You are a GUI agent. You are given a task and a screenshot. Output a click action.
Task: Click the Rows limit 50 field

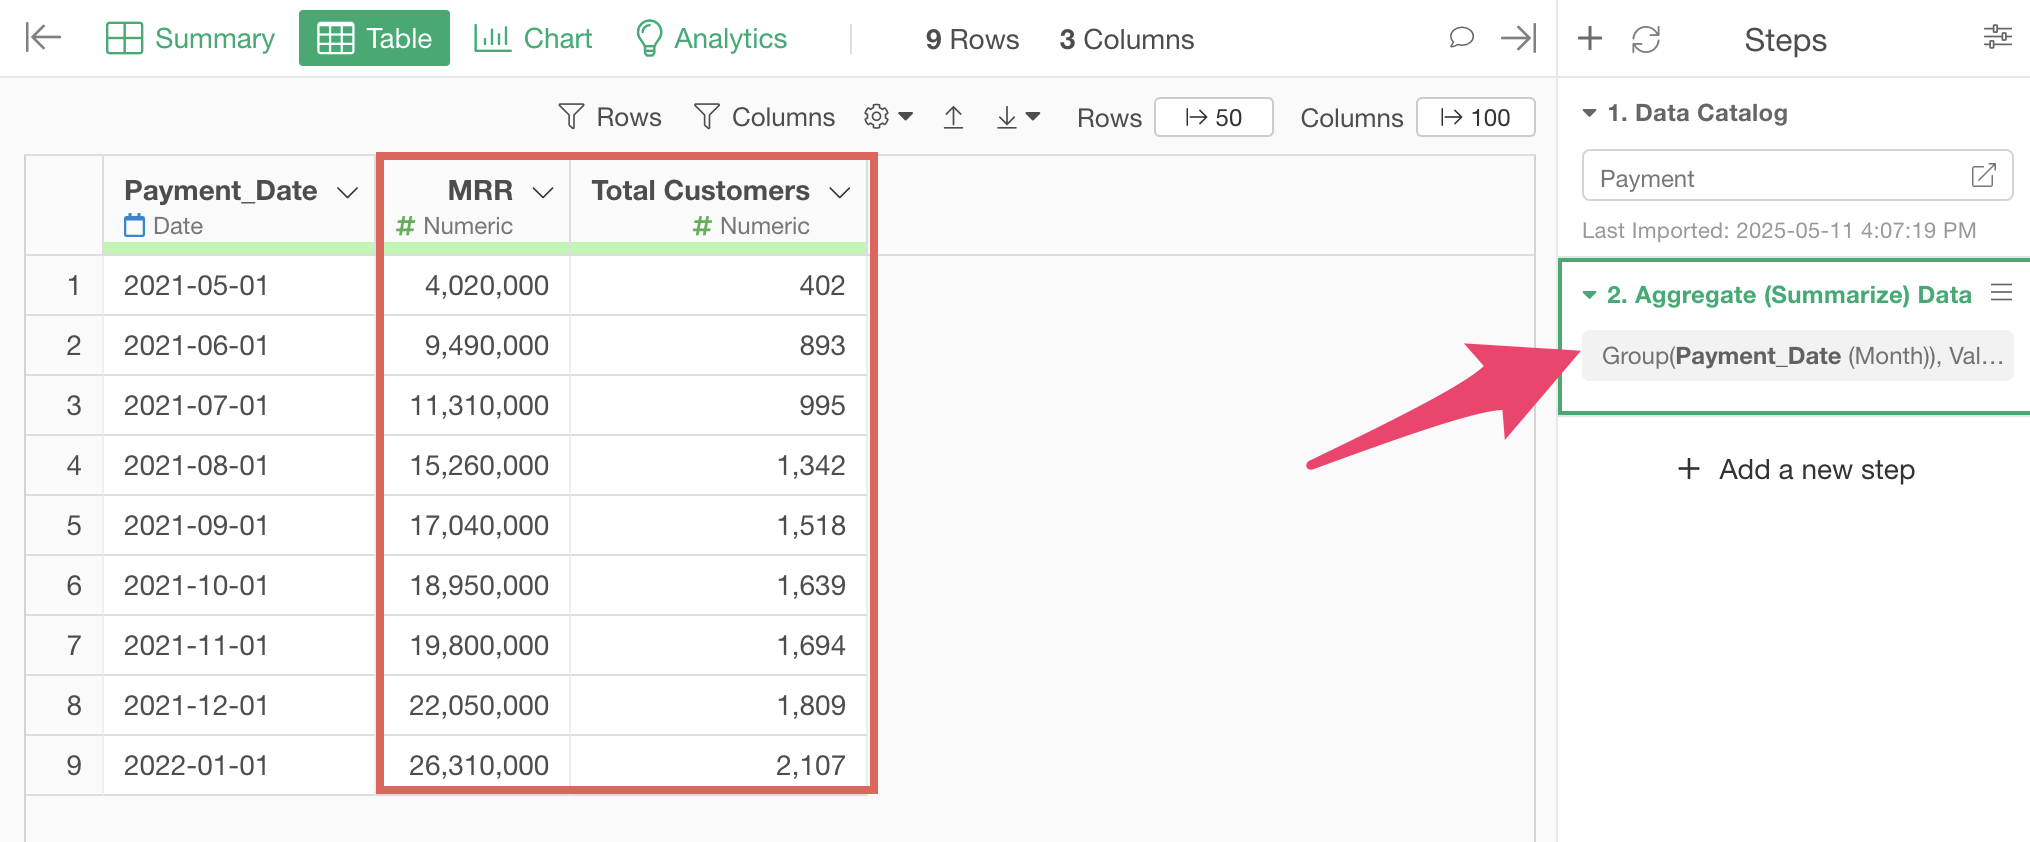1213,117
